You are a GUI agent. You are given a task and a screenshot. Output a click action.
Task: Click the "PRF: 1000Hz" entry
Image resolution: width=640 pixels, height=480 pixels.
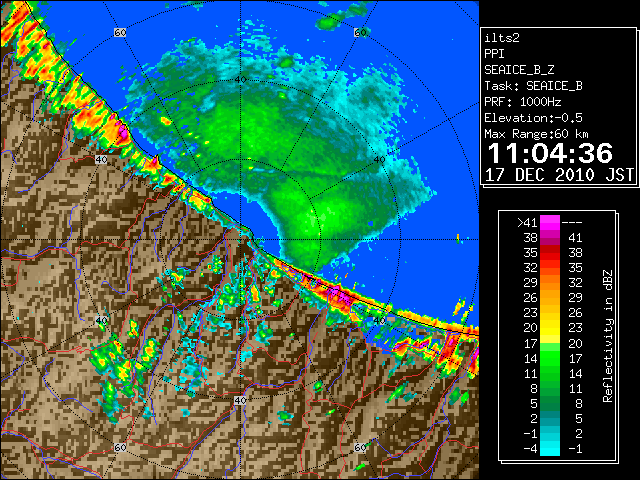522,102
